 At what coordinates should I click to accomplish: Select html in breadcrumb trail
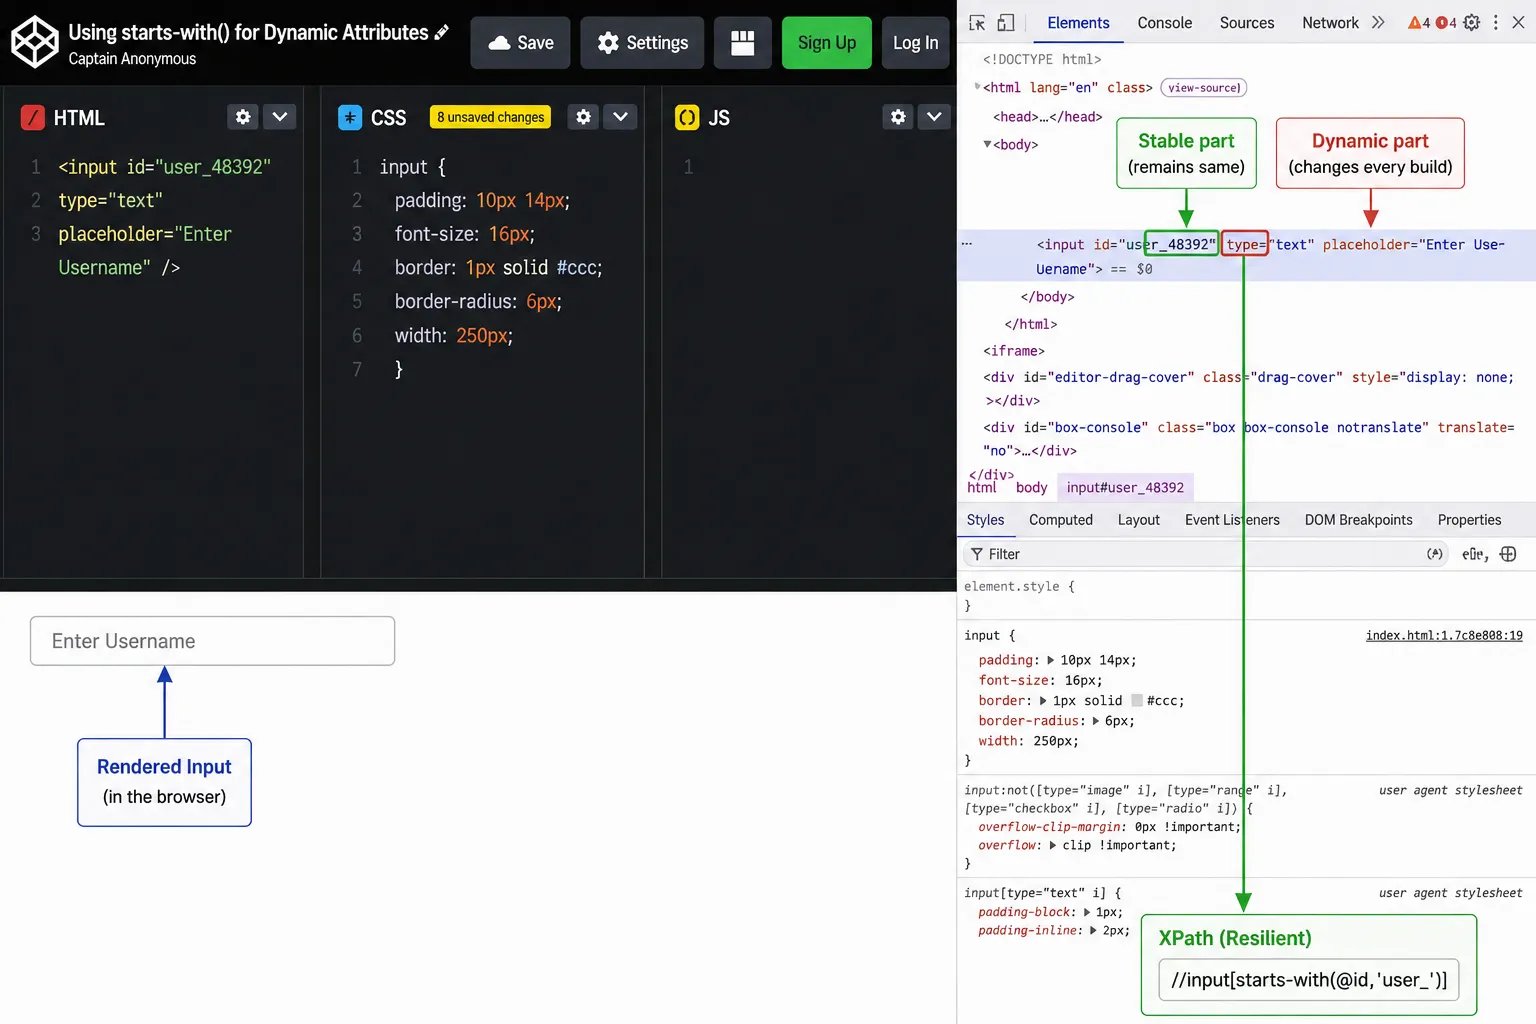pos(982,488)
